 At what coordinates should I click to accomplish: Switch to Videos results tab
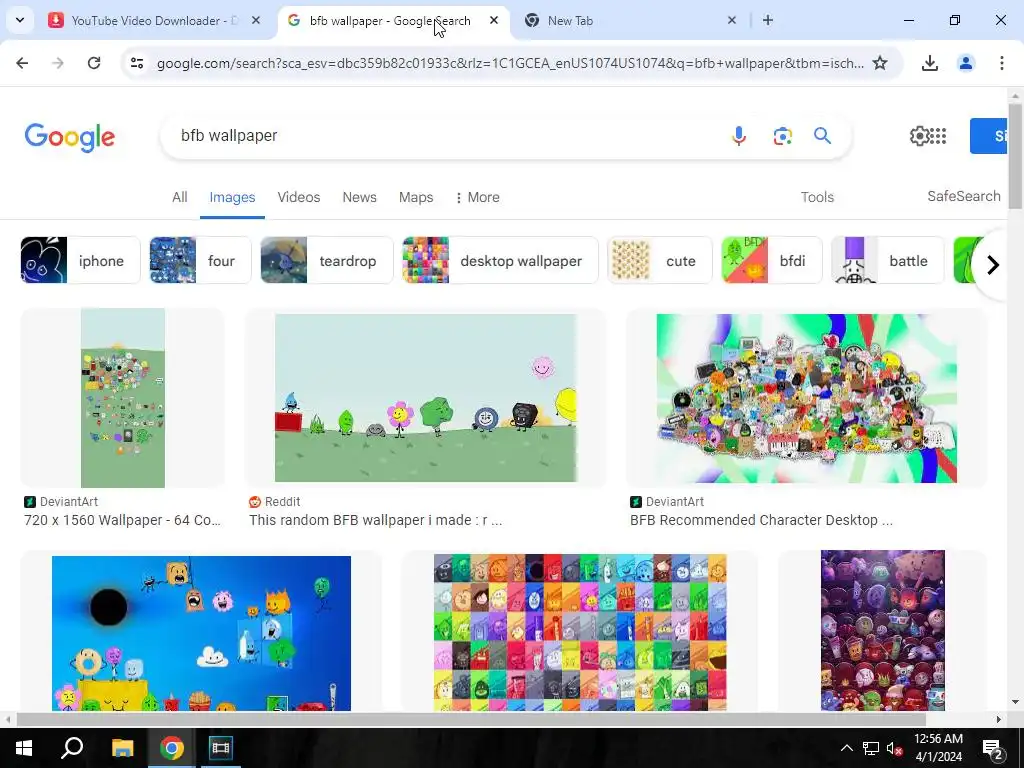(x=298, y=197)
